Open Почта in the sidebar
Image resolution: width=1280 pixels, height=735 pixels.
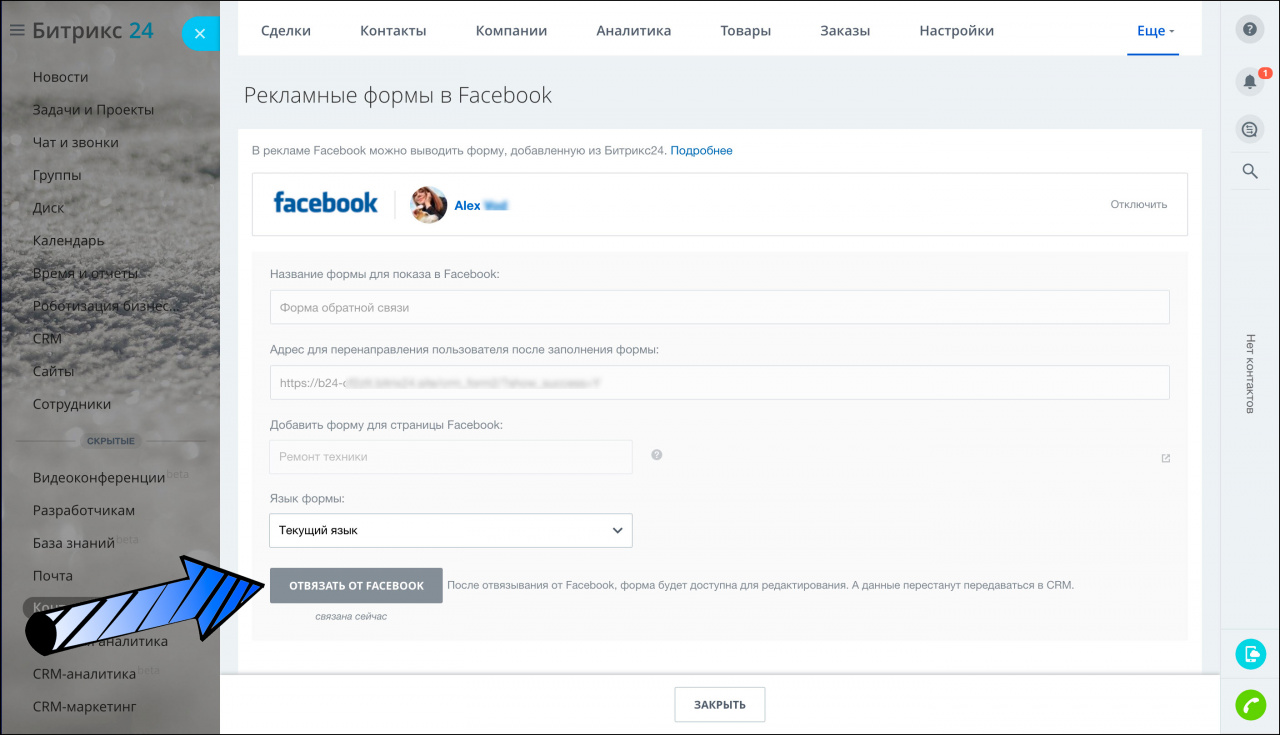(53, 576)
